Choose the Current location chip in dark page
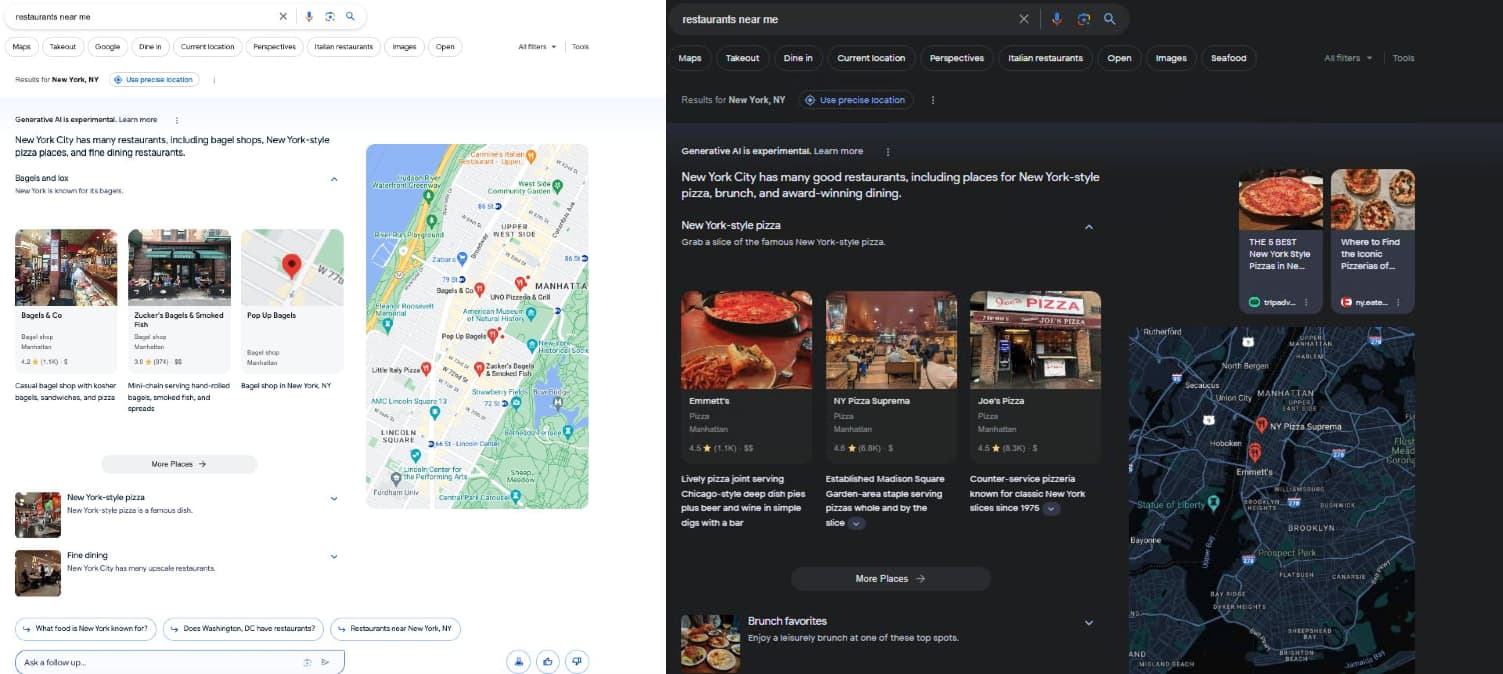 tap(871, 58)
